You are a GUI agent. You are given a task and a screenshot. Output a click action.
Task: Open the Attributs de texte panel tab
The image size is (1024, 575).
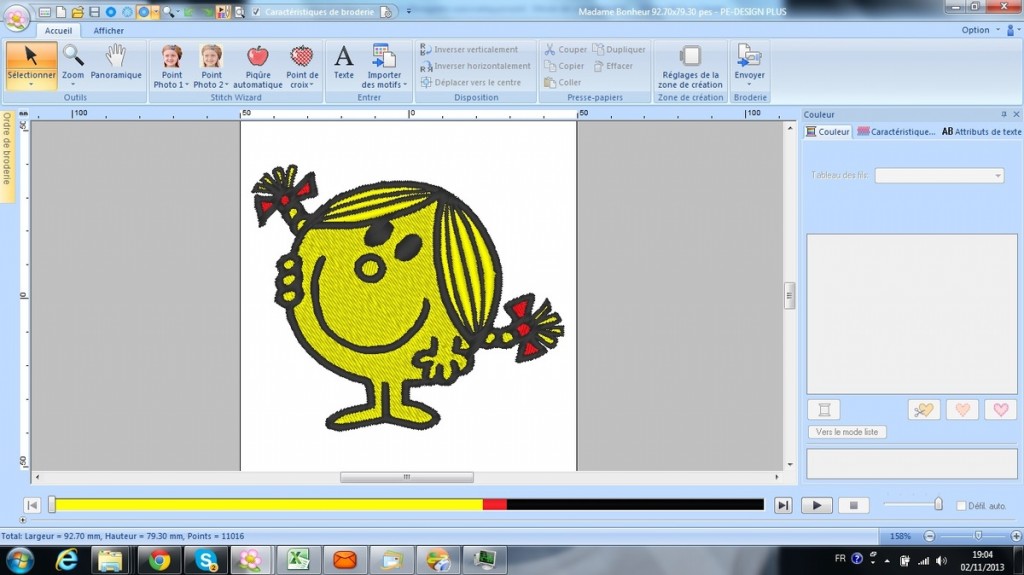tap(981, 132)
